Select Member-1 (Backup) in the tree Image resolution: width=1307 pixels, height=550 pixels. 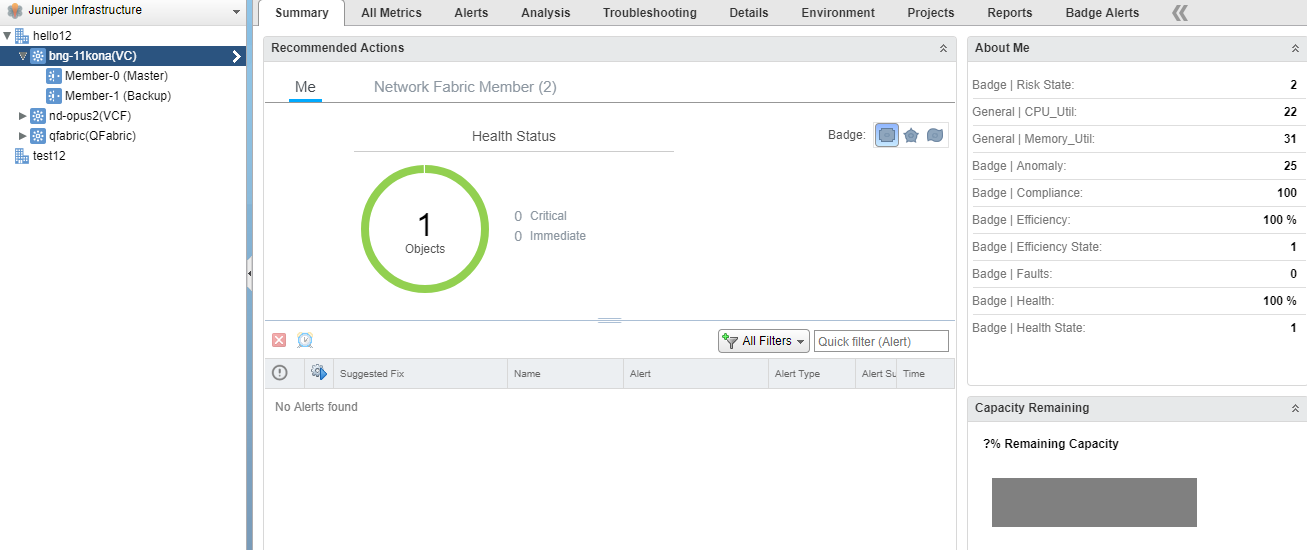[x=118, y=96]
